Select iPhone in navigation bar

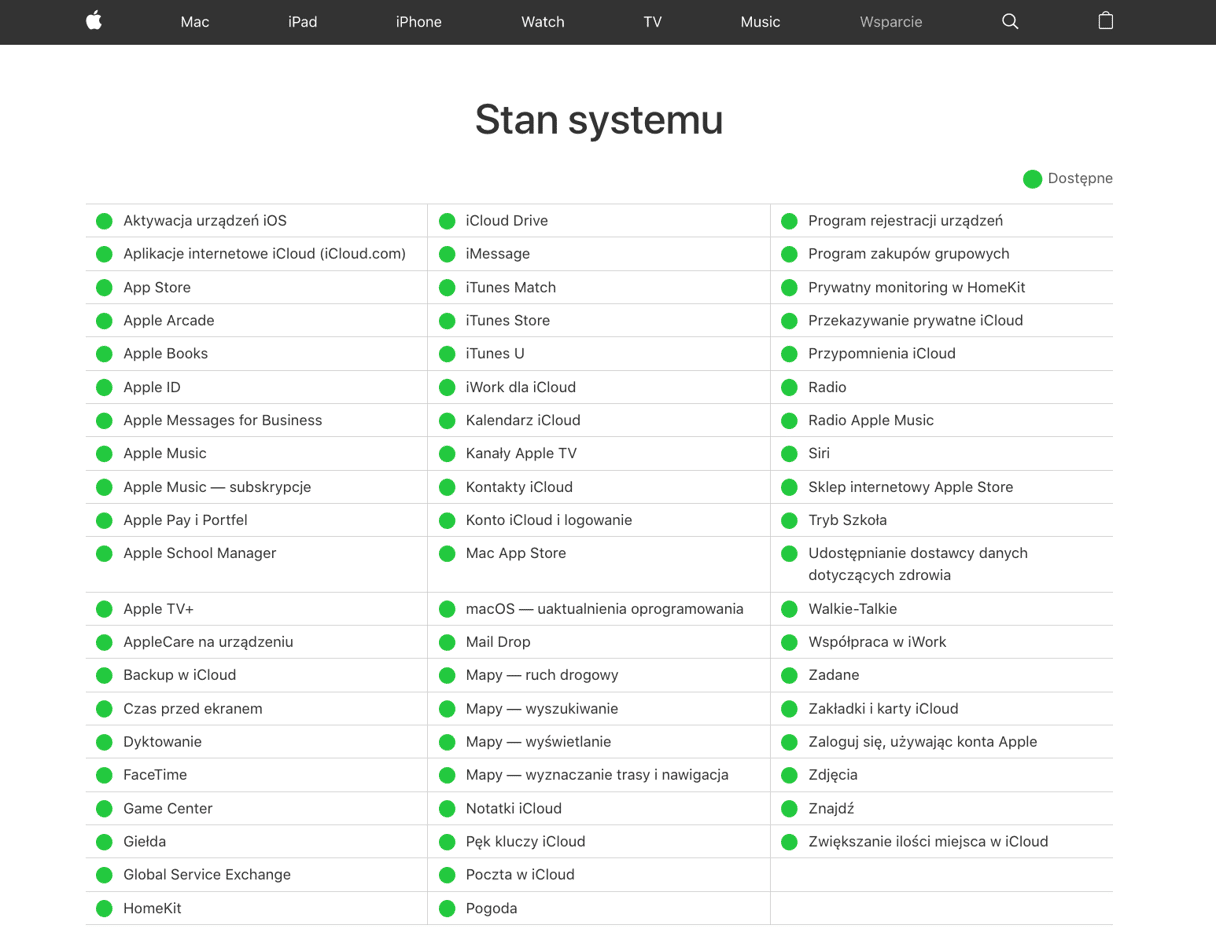point(418,22)
